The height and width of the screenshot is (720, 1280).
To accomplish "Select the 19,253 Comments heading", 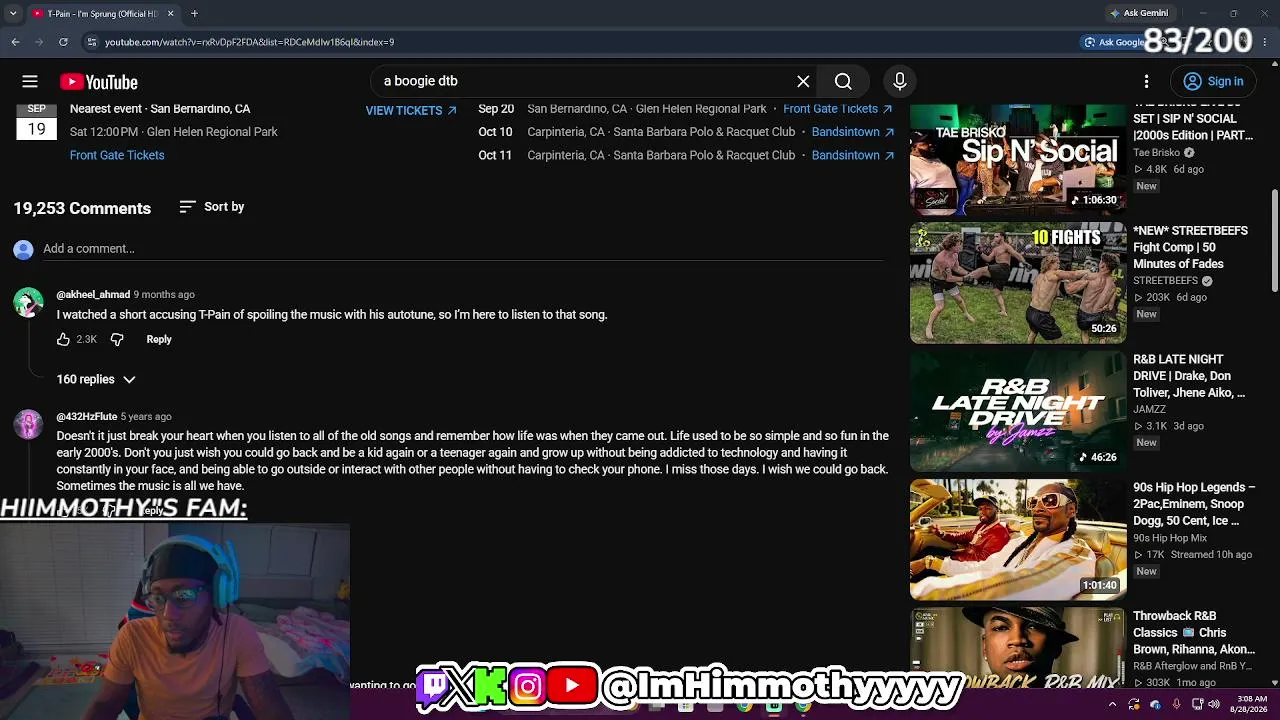I will coord(82,208).
